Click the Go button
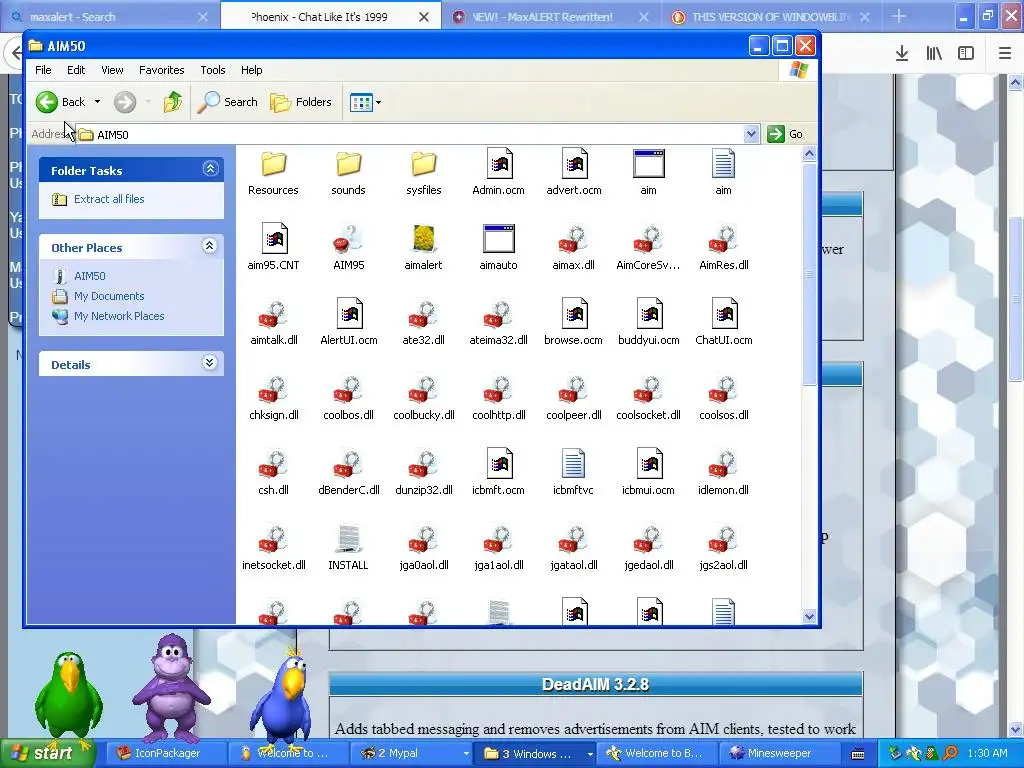The height and width of the screenshot is (768, 1024). point(786,134)
